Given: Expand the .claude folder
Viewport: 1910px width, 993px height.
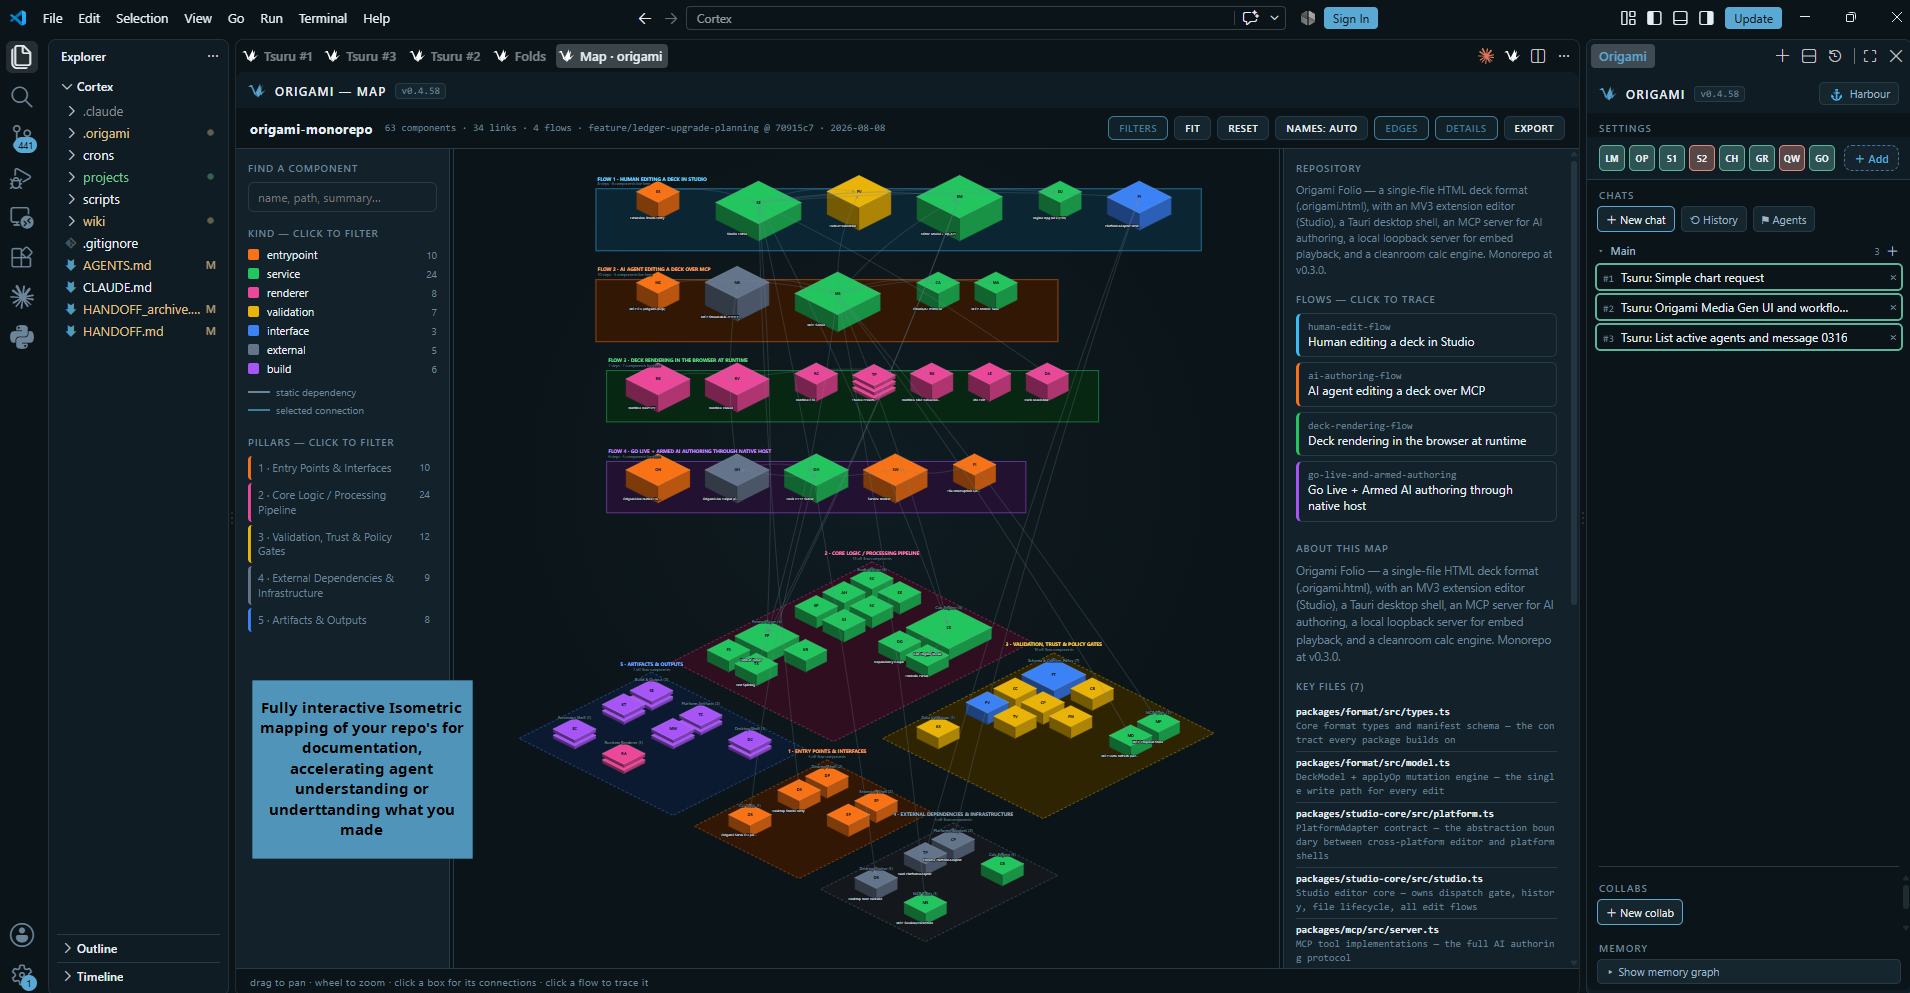Looking at the screenshot, I should click(72, 111).
